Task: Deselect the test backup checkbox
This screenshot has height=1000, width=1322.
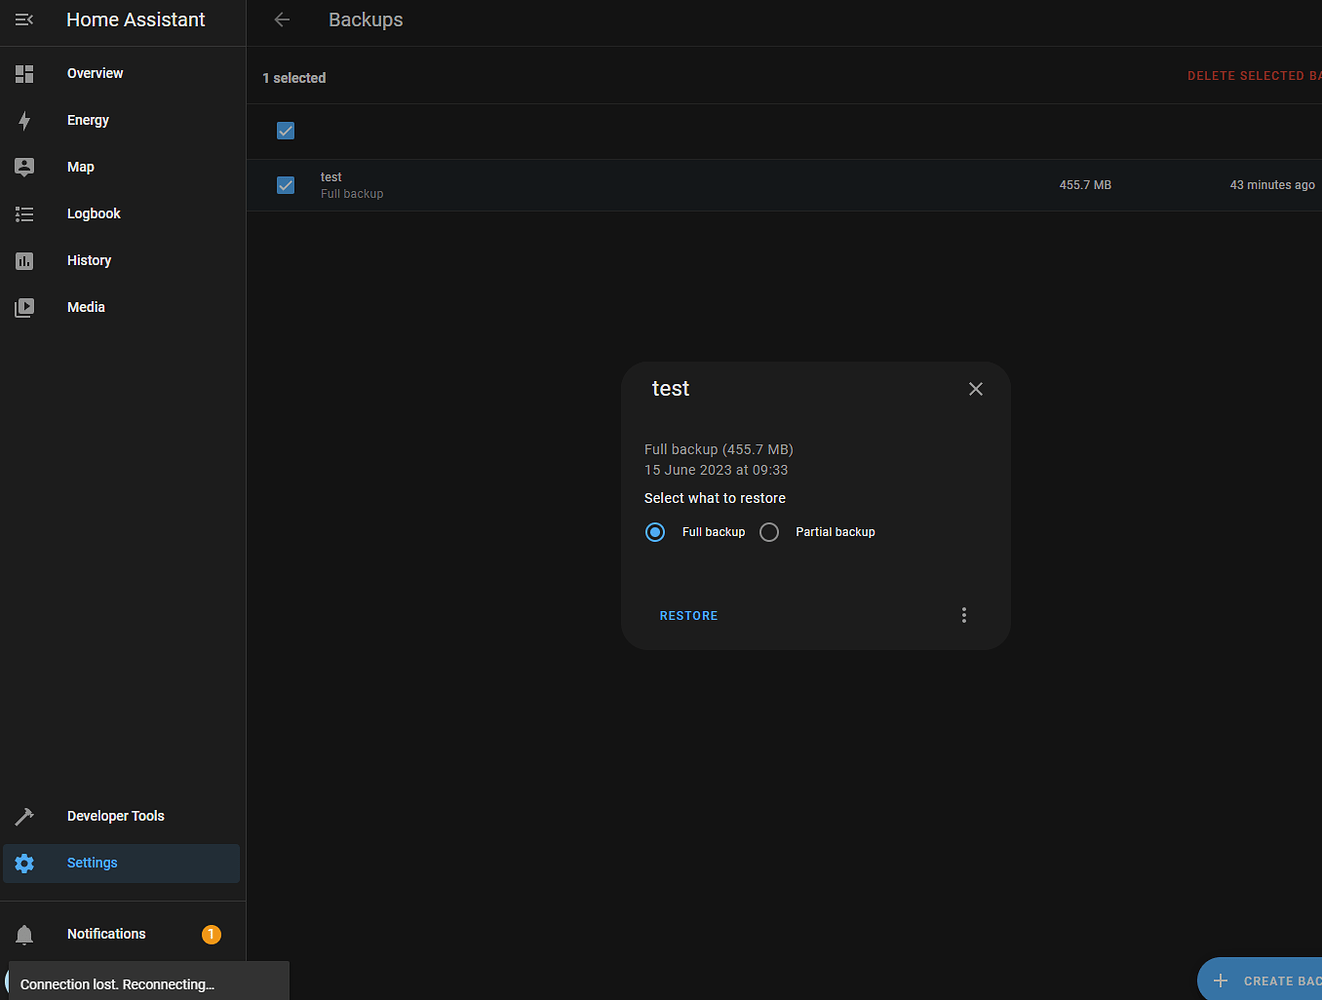Action: pos(285,185)
